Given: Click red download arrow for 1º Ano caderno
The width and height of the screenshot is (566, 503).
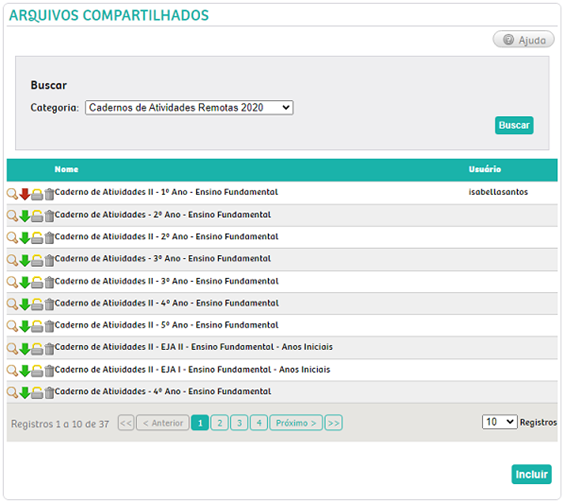Looking at the screenshot, I should pos(25,194).
